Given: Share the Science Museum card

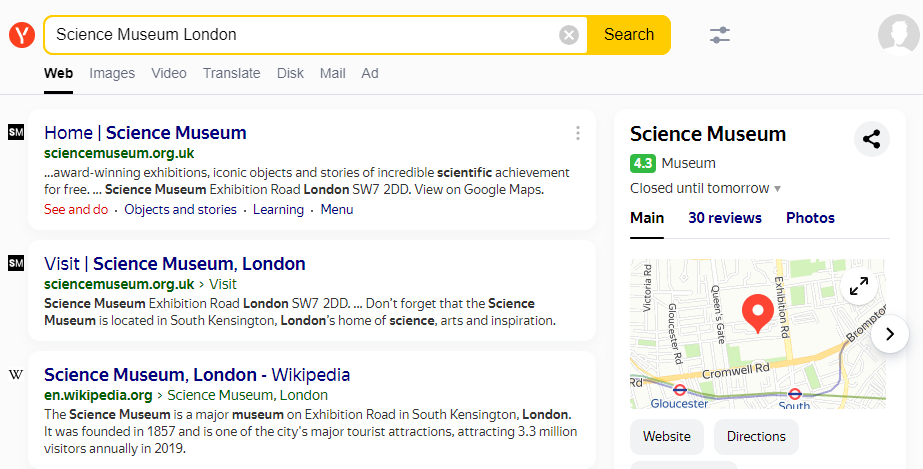Looking at the screenshot, I should tap(872, 139).
